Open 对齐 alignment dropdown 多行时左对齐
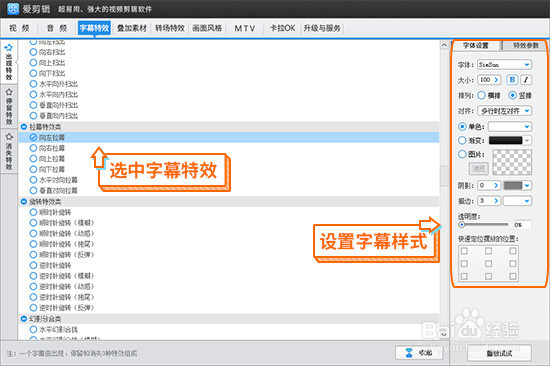The width and height of the screenshot is (550, 366). coord(504,111)
